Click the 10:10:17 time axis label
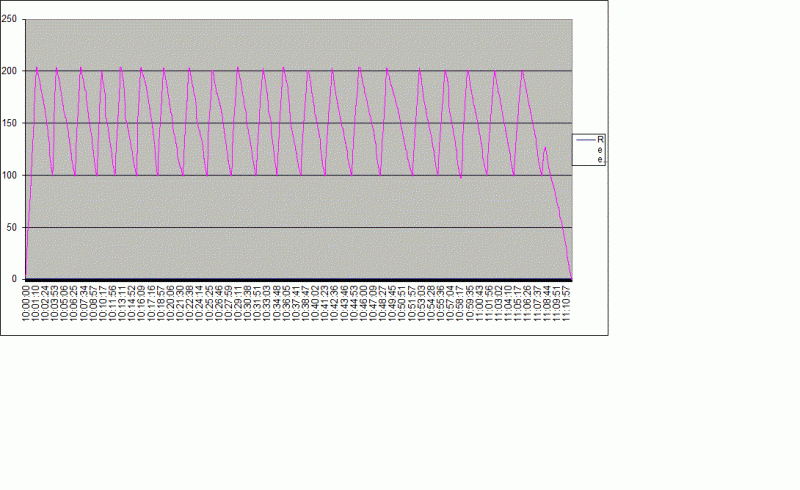Viewport: 800px width, 490px height. 103,303
